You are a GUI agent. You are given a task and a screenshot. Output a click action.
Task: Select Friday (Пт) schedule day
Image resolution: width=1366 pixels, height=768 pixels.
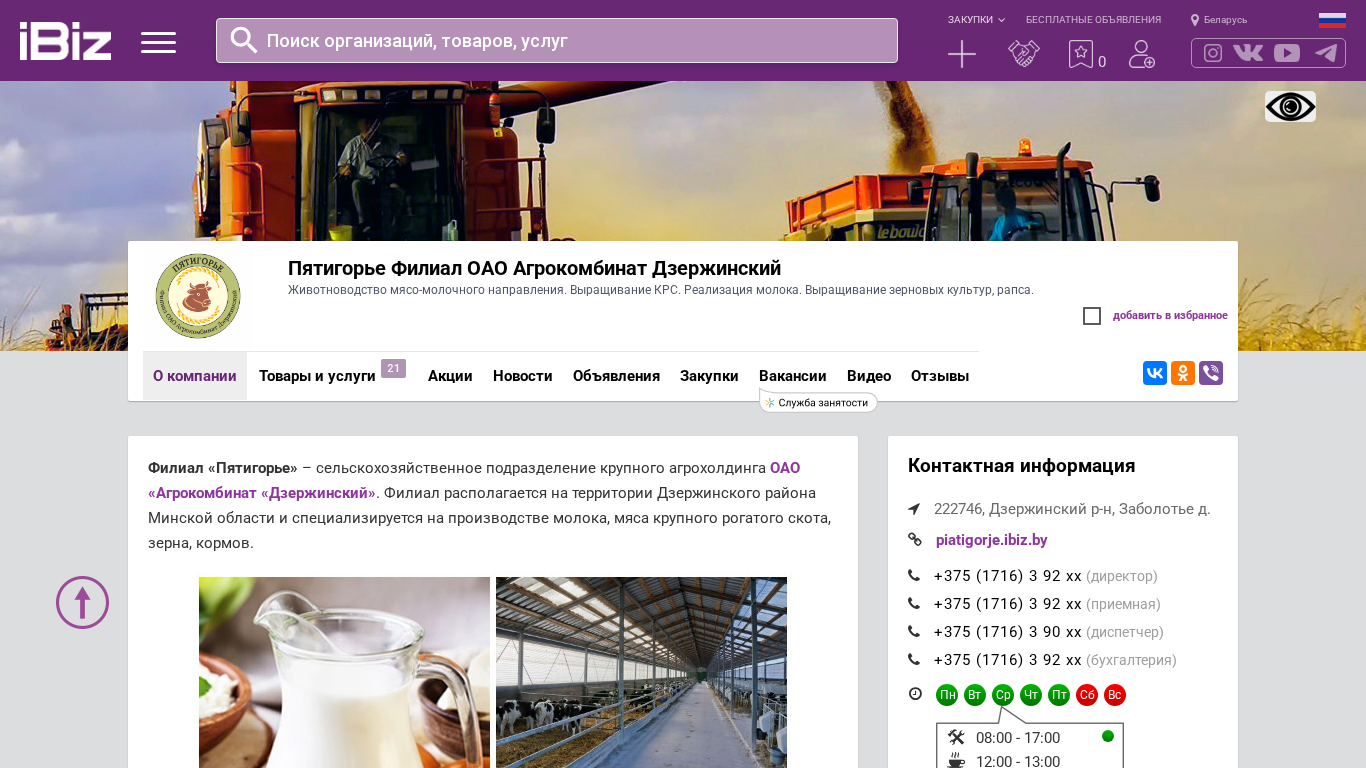click(x=1059, y=695)
